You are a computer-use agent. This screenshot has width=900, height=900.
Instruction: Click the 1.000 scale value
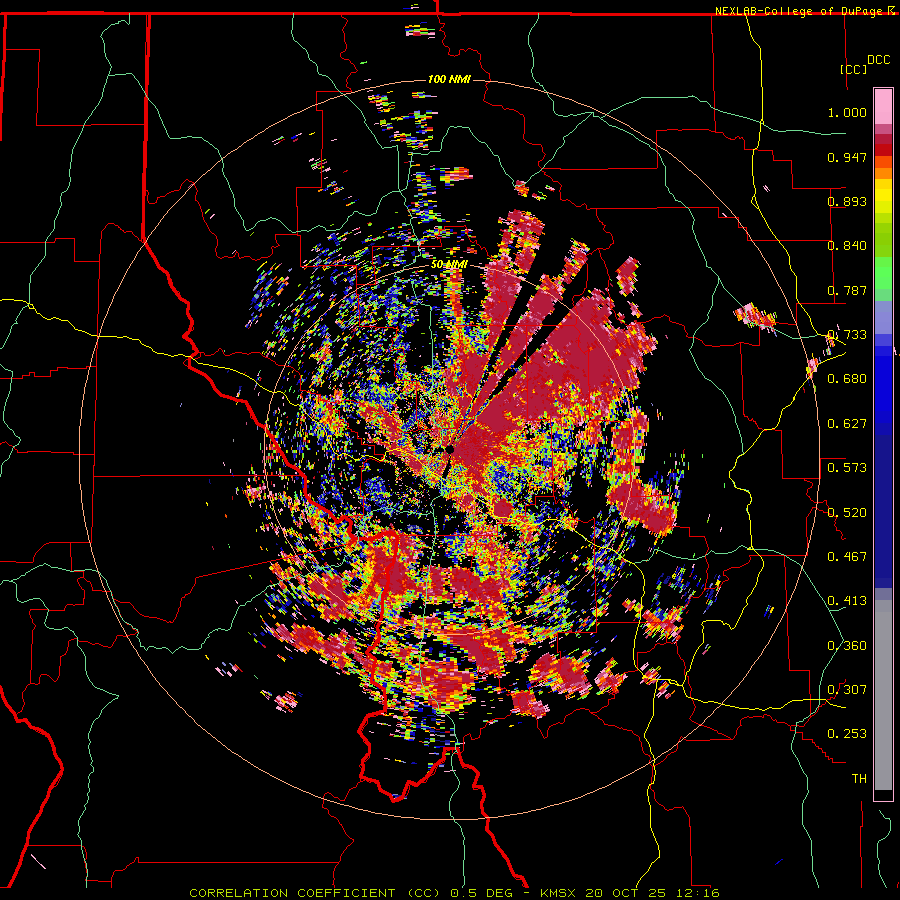847,112
